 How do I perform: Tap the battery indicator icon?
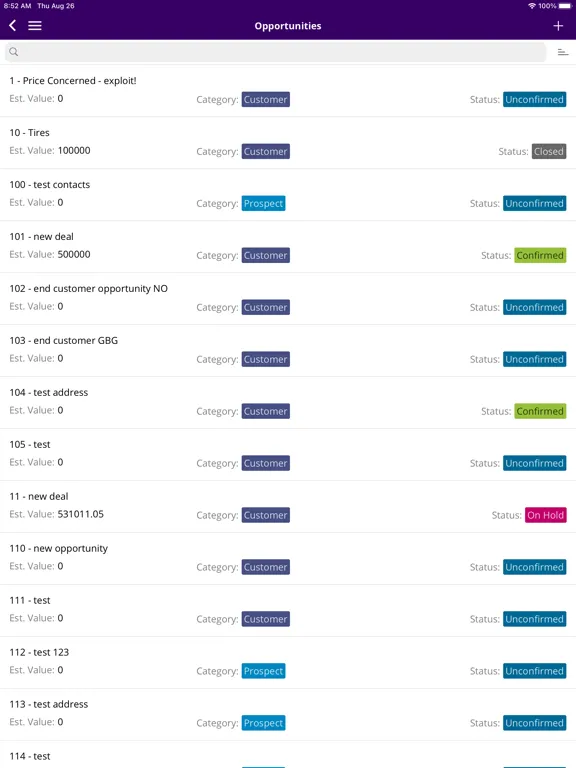click(565, 6)
